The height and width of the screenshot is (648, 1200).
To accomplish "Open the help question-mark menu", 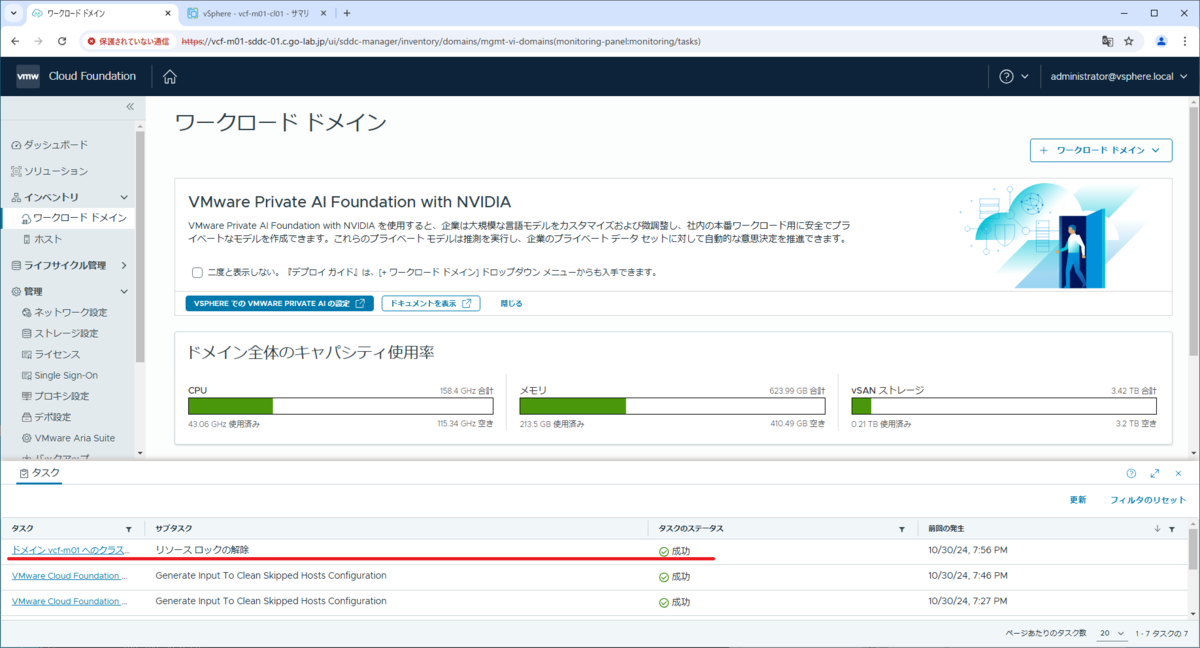I will pyautogui.click(x=1013, y=77).
